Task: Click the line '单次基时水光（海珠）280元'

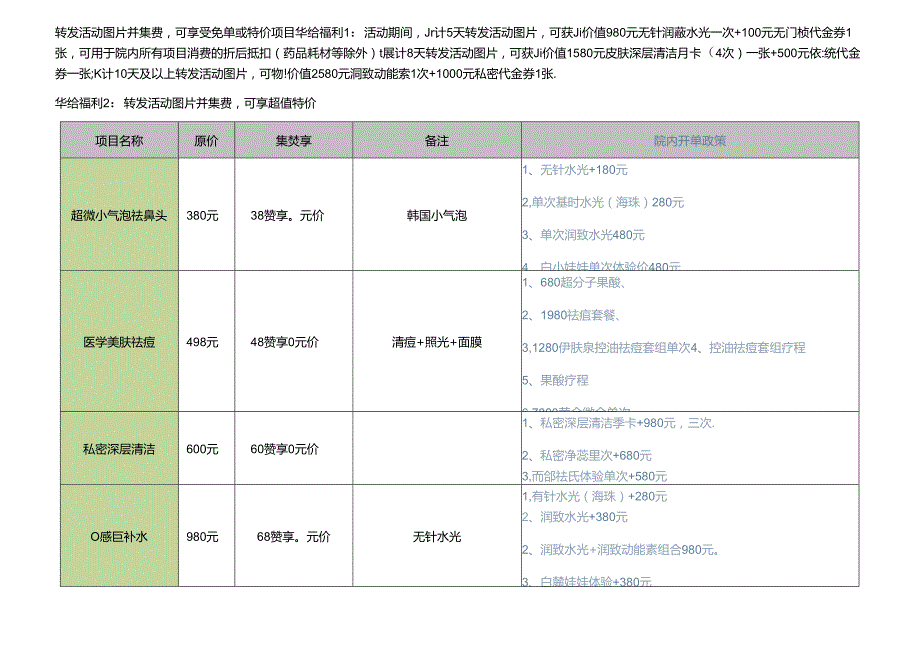Action: [x=608, y=202]
